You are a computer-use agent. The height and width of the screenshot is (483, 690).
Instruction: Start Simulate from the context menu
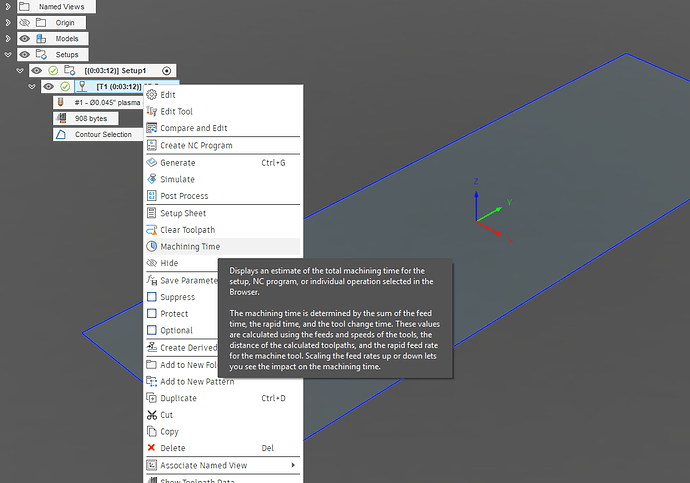click(x=177, y=179)
